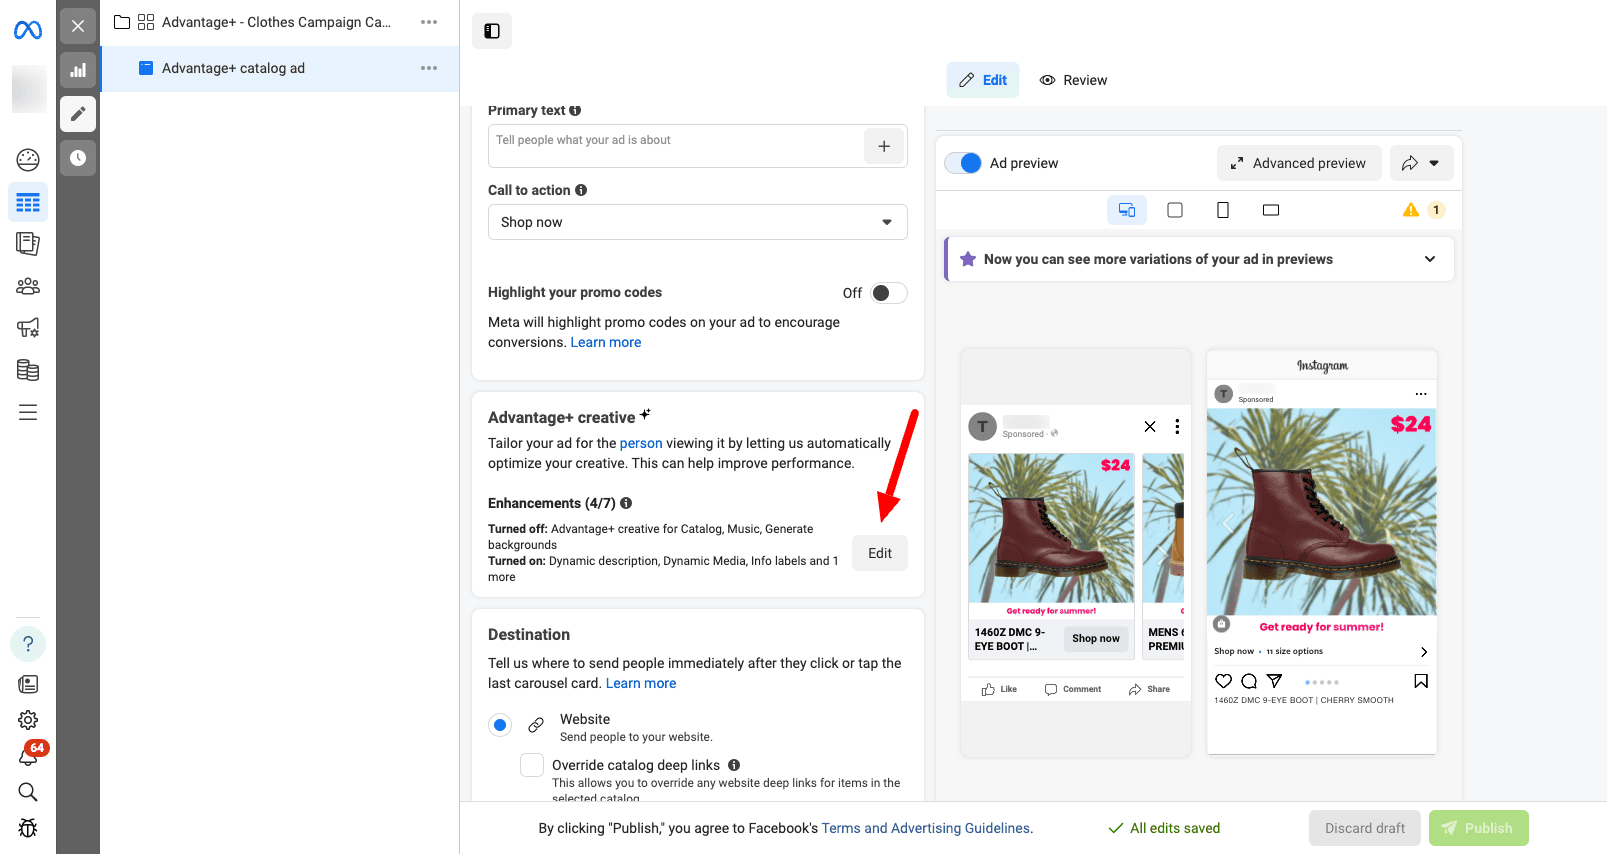
Task: Dismiss Facebook preview post with X
Action: (1150, 427)
